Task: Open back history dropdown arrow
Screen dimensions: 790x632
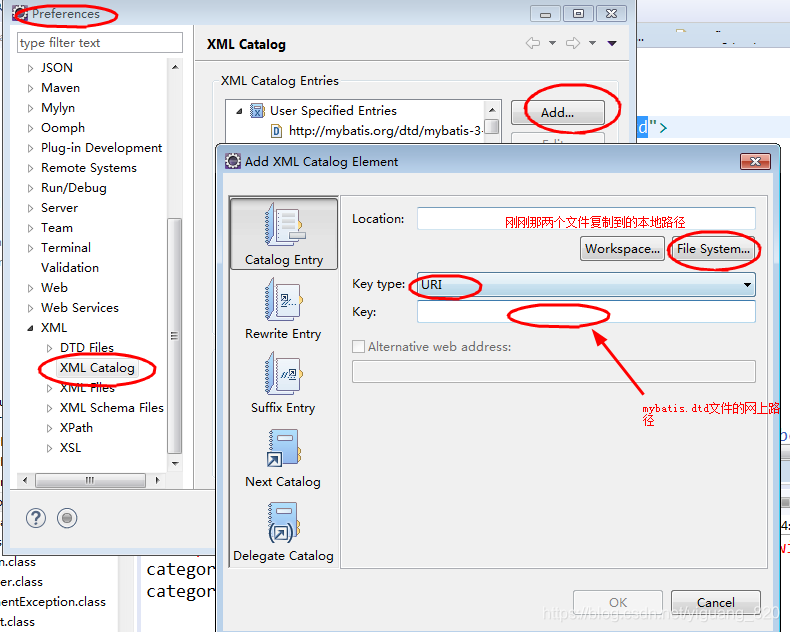Action: [552, 43]
